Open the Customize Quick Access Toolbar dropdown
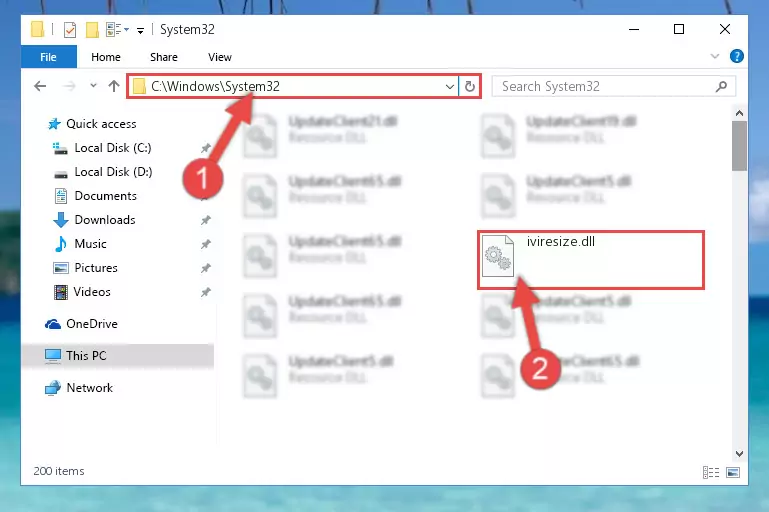The image size is (769, 512). click(x=140, y=31)
